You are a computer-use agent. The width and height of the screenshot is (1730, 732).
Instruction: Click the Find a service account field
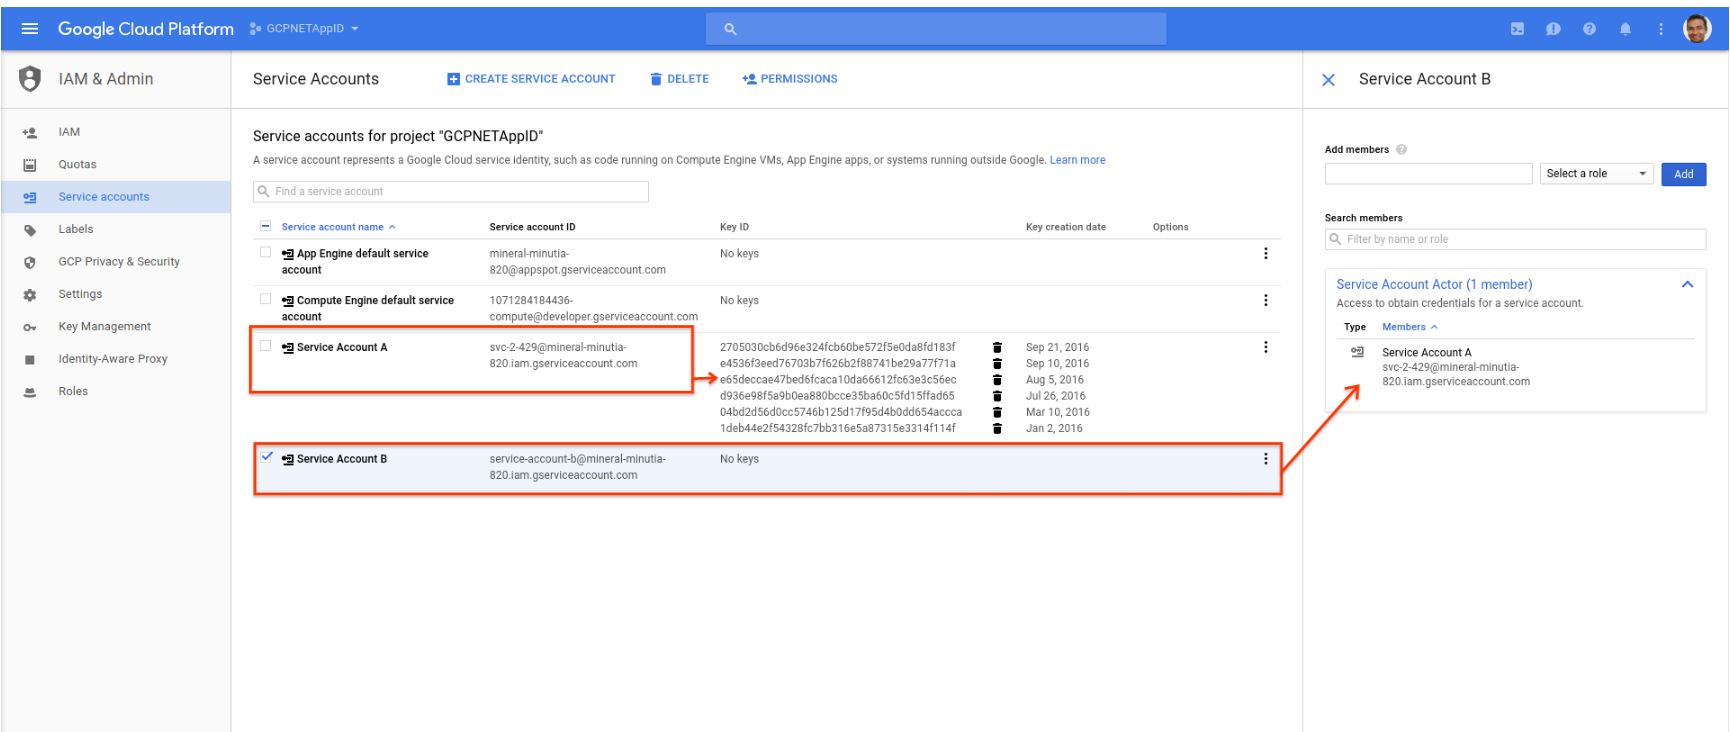[x=451, y=191]
